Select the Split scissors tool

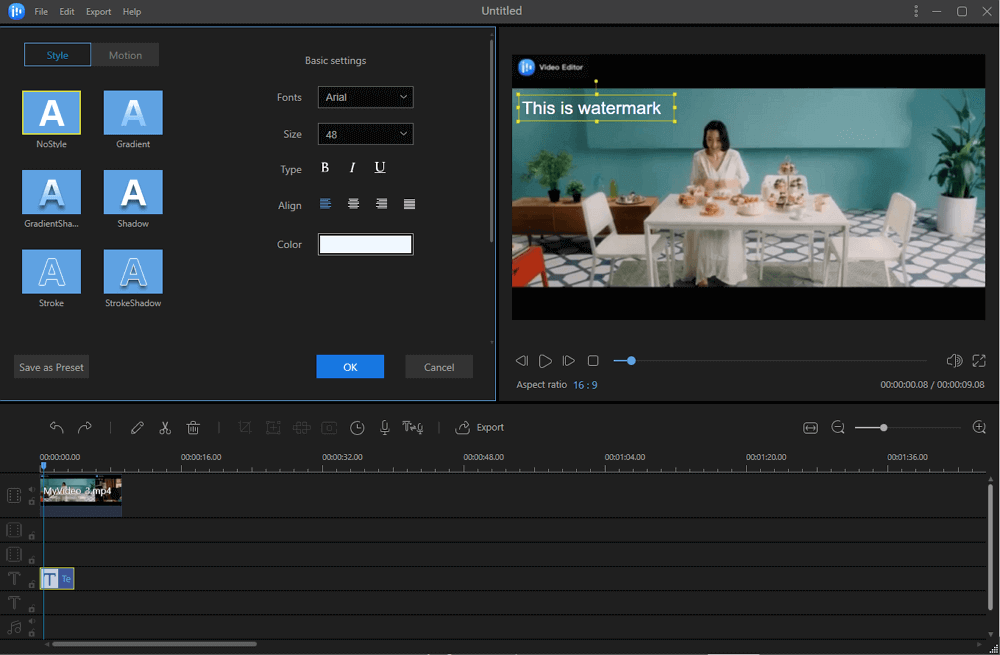click(x=165, y=427)
